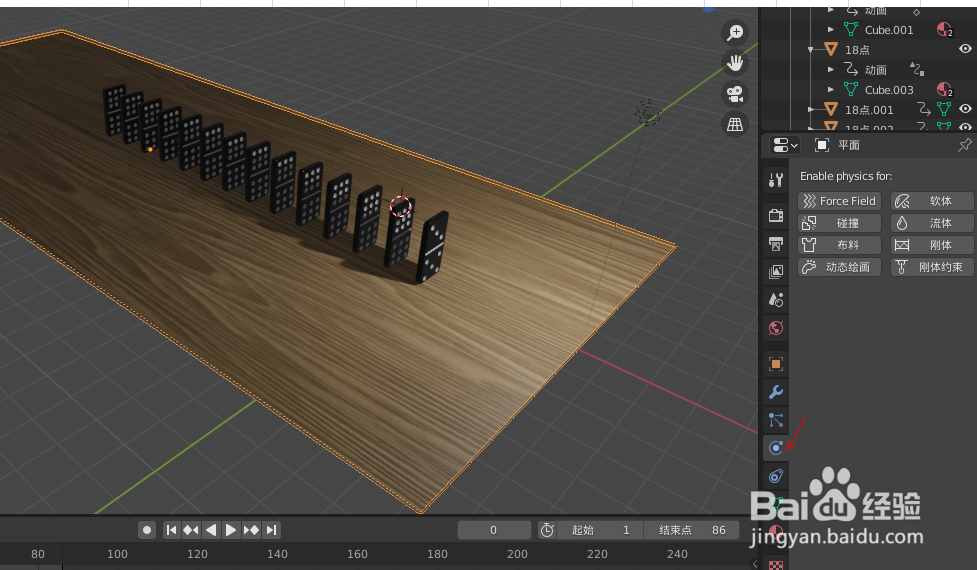The image size is (977, 570).
Task: Open the Output properties tab
Action: tap(776, 244)
